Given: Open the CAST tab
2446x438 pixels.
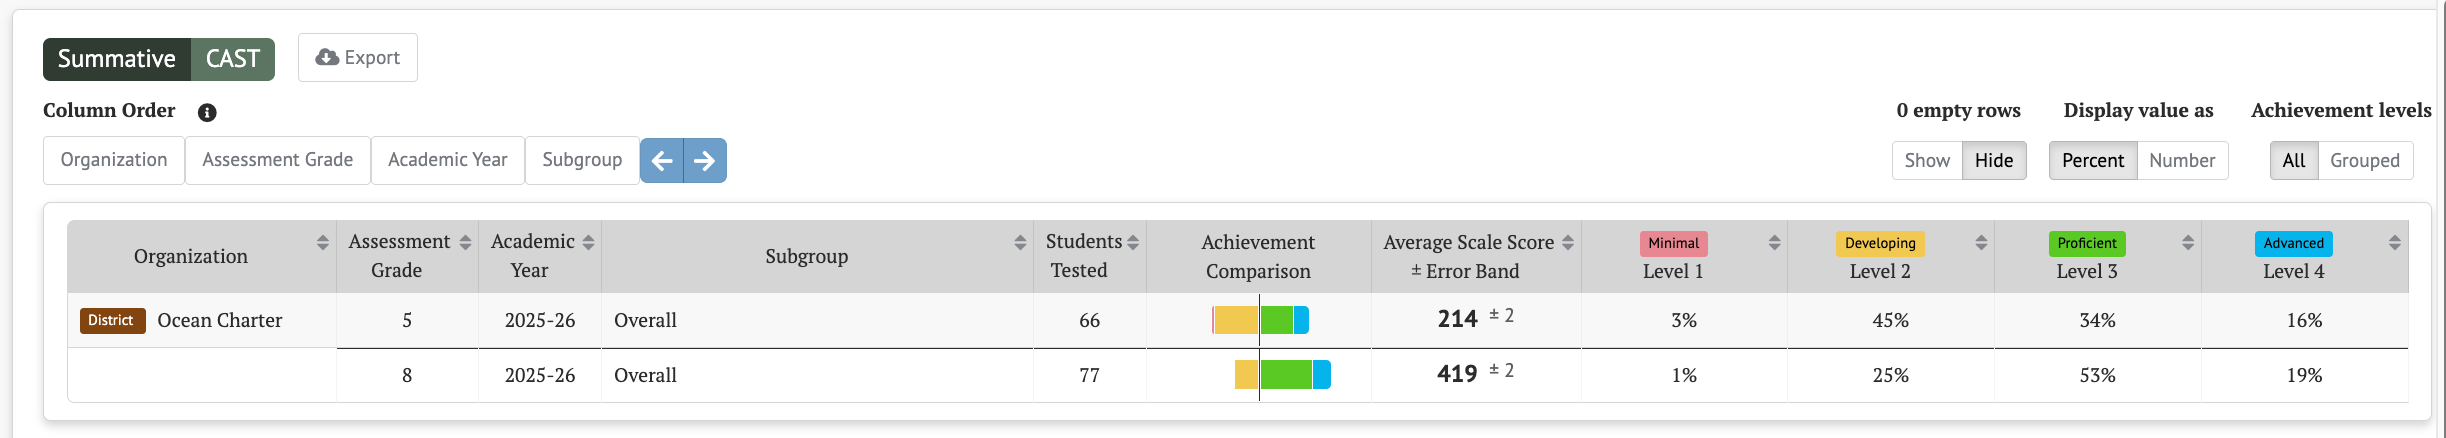Looking at the screenshot, I should [233, 59].
